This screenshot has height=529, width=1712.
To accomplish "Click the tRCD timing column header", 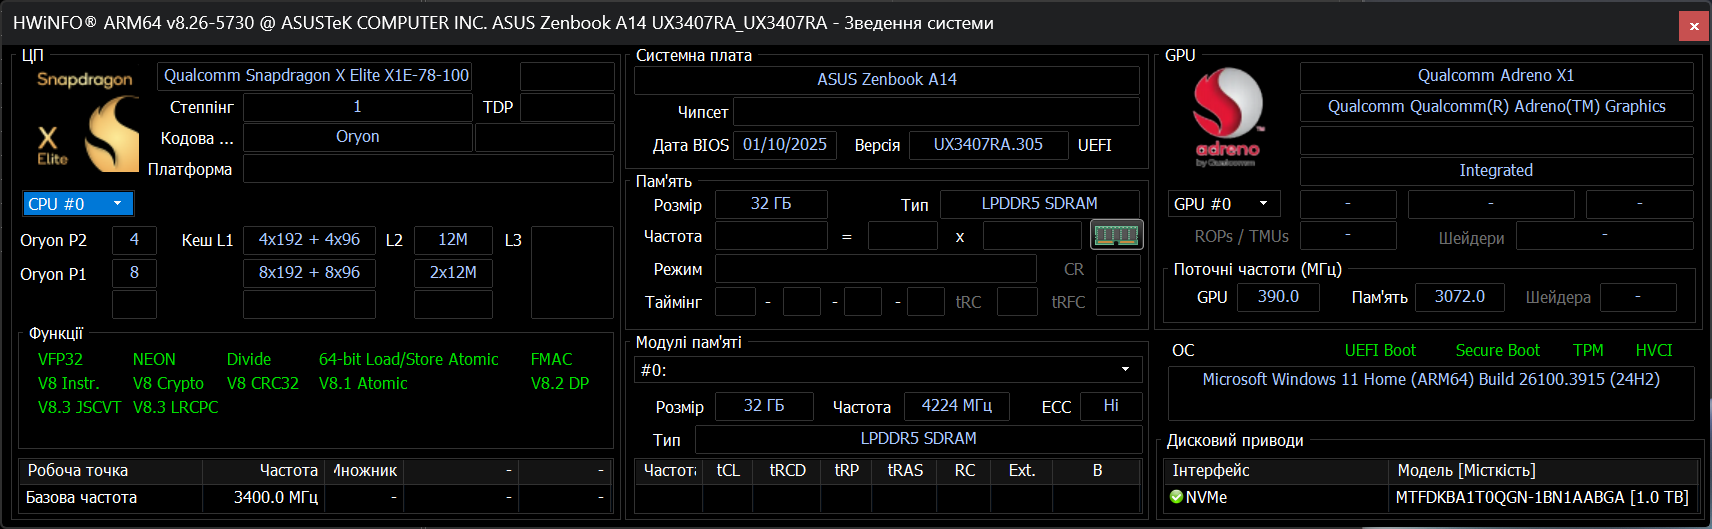I will [788, 471].
